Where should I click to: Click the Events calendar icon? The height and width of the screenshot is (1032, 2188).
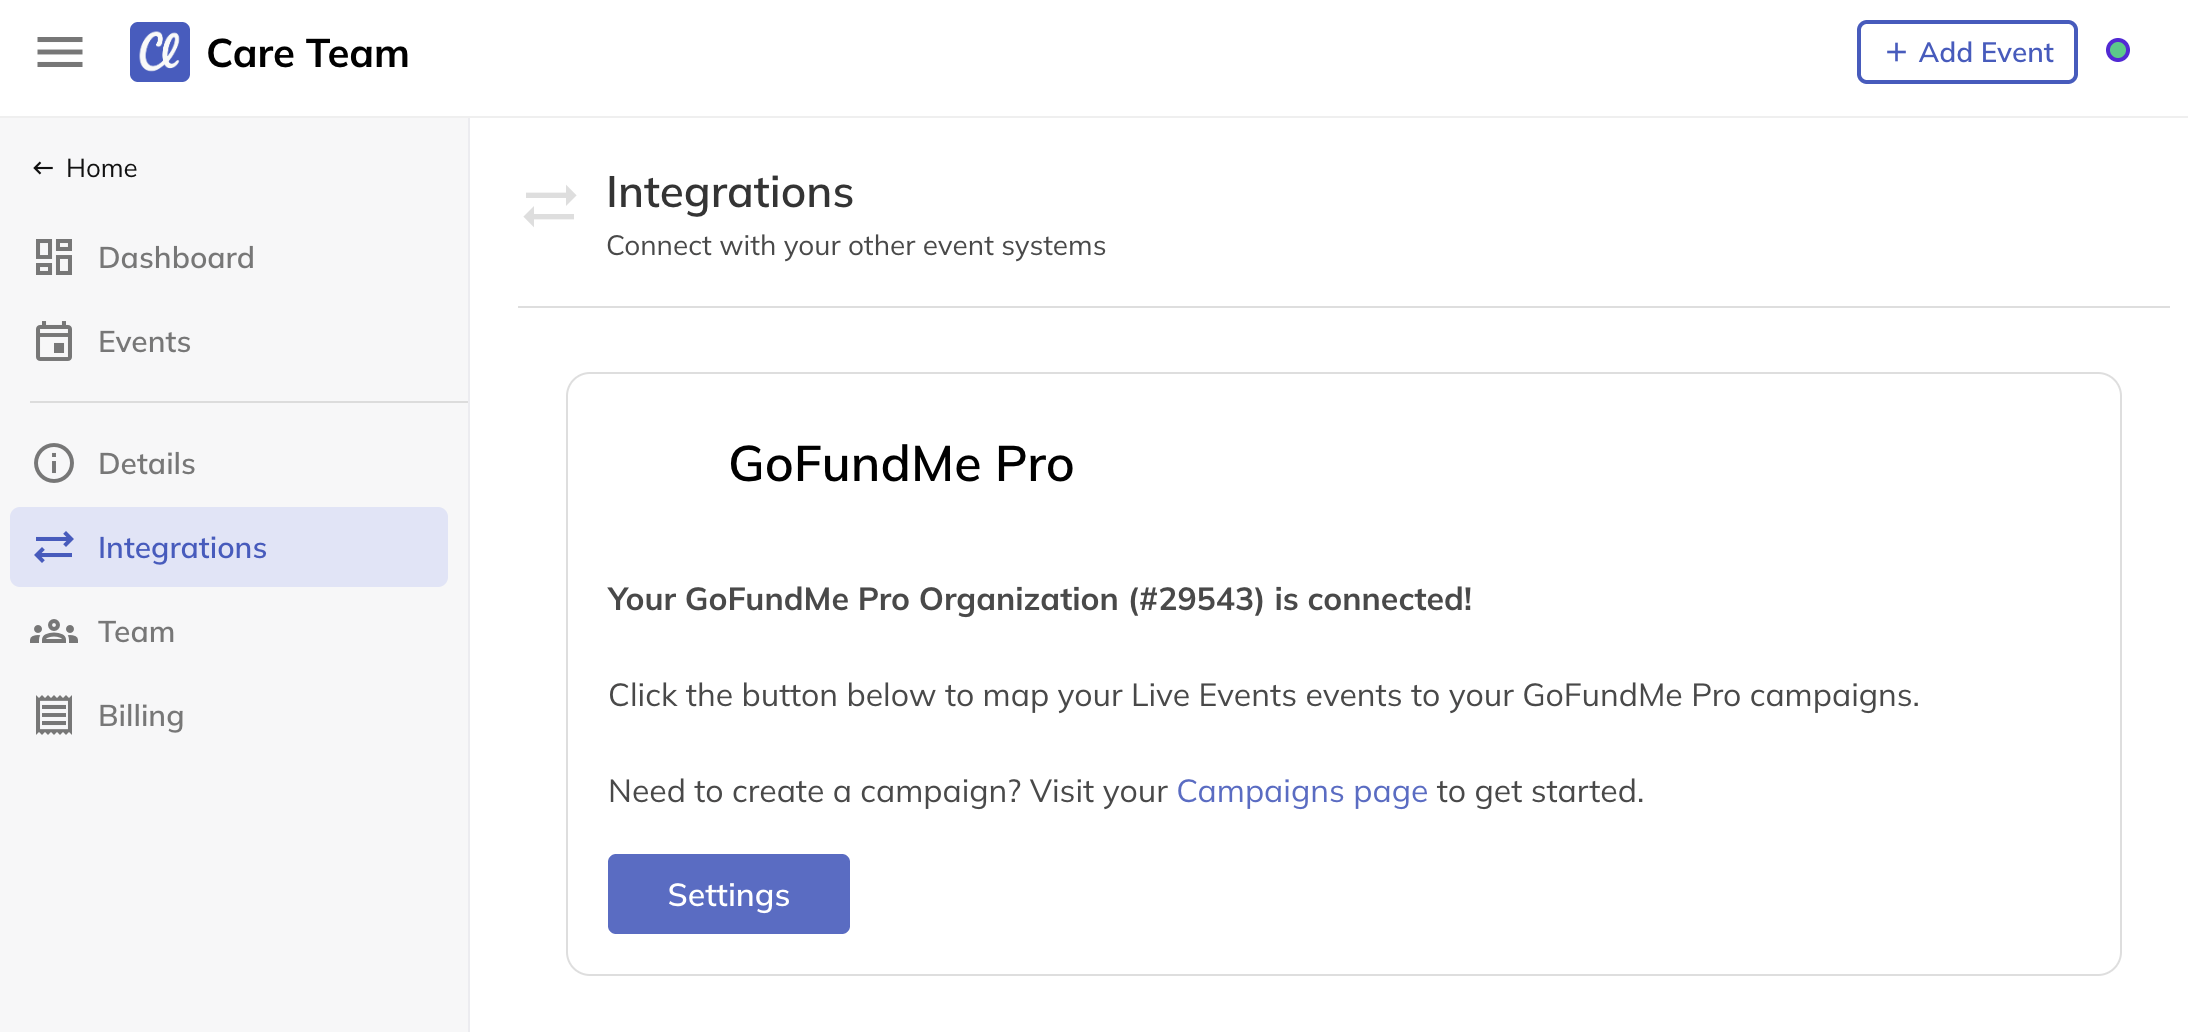click(x=54, y=341)
